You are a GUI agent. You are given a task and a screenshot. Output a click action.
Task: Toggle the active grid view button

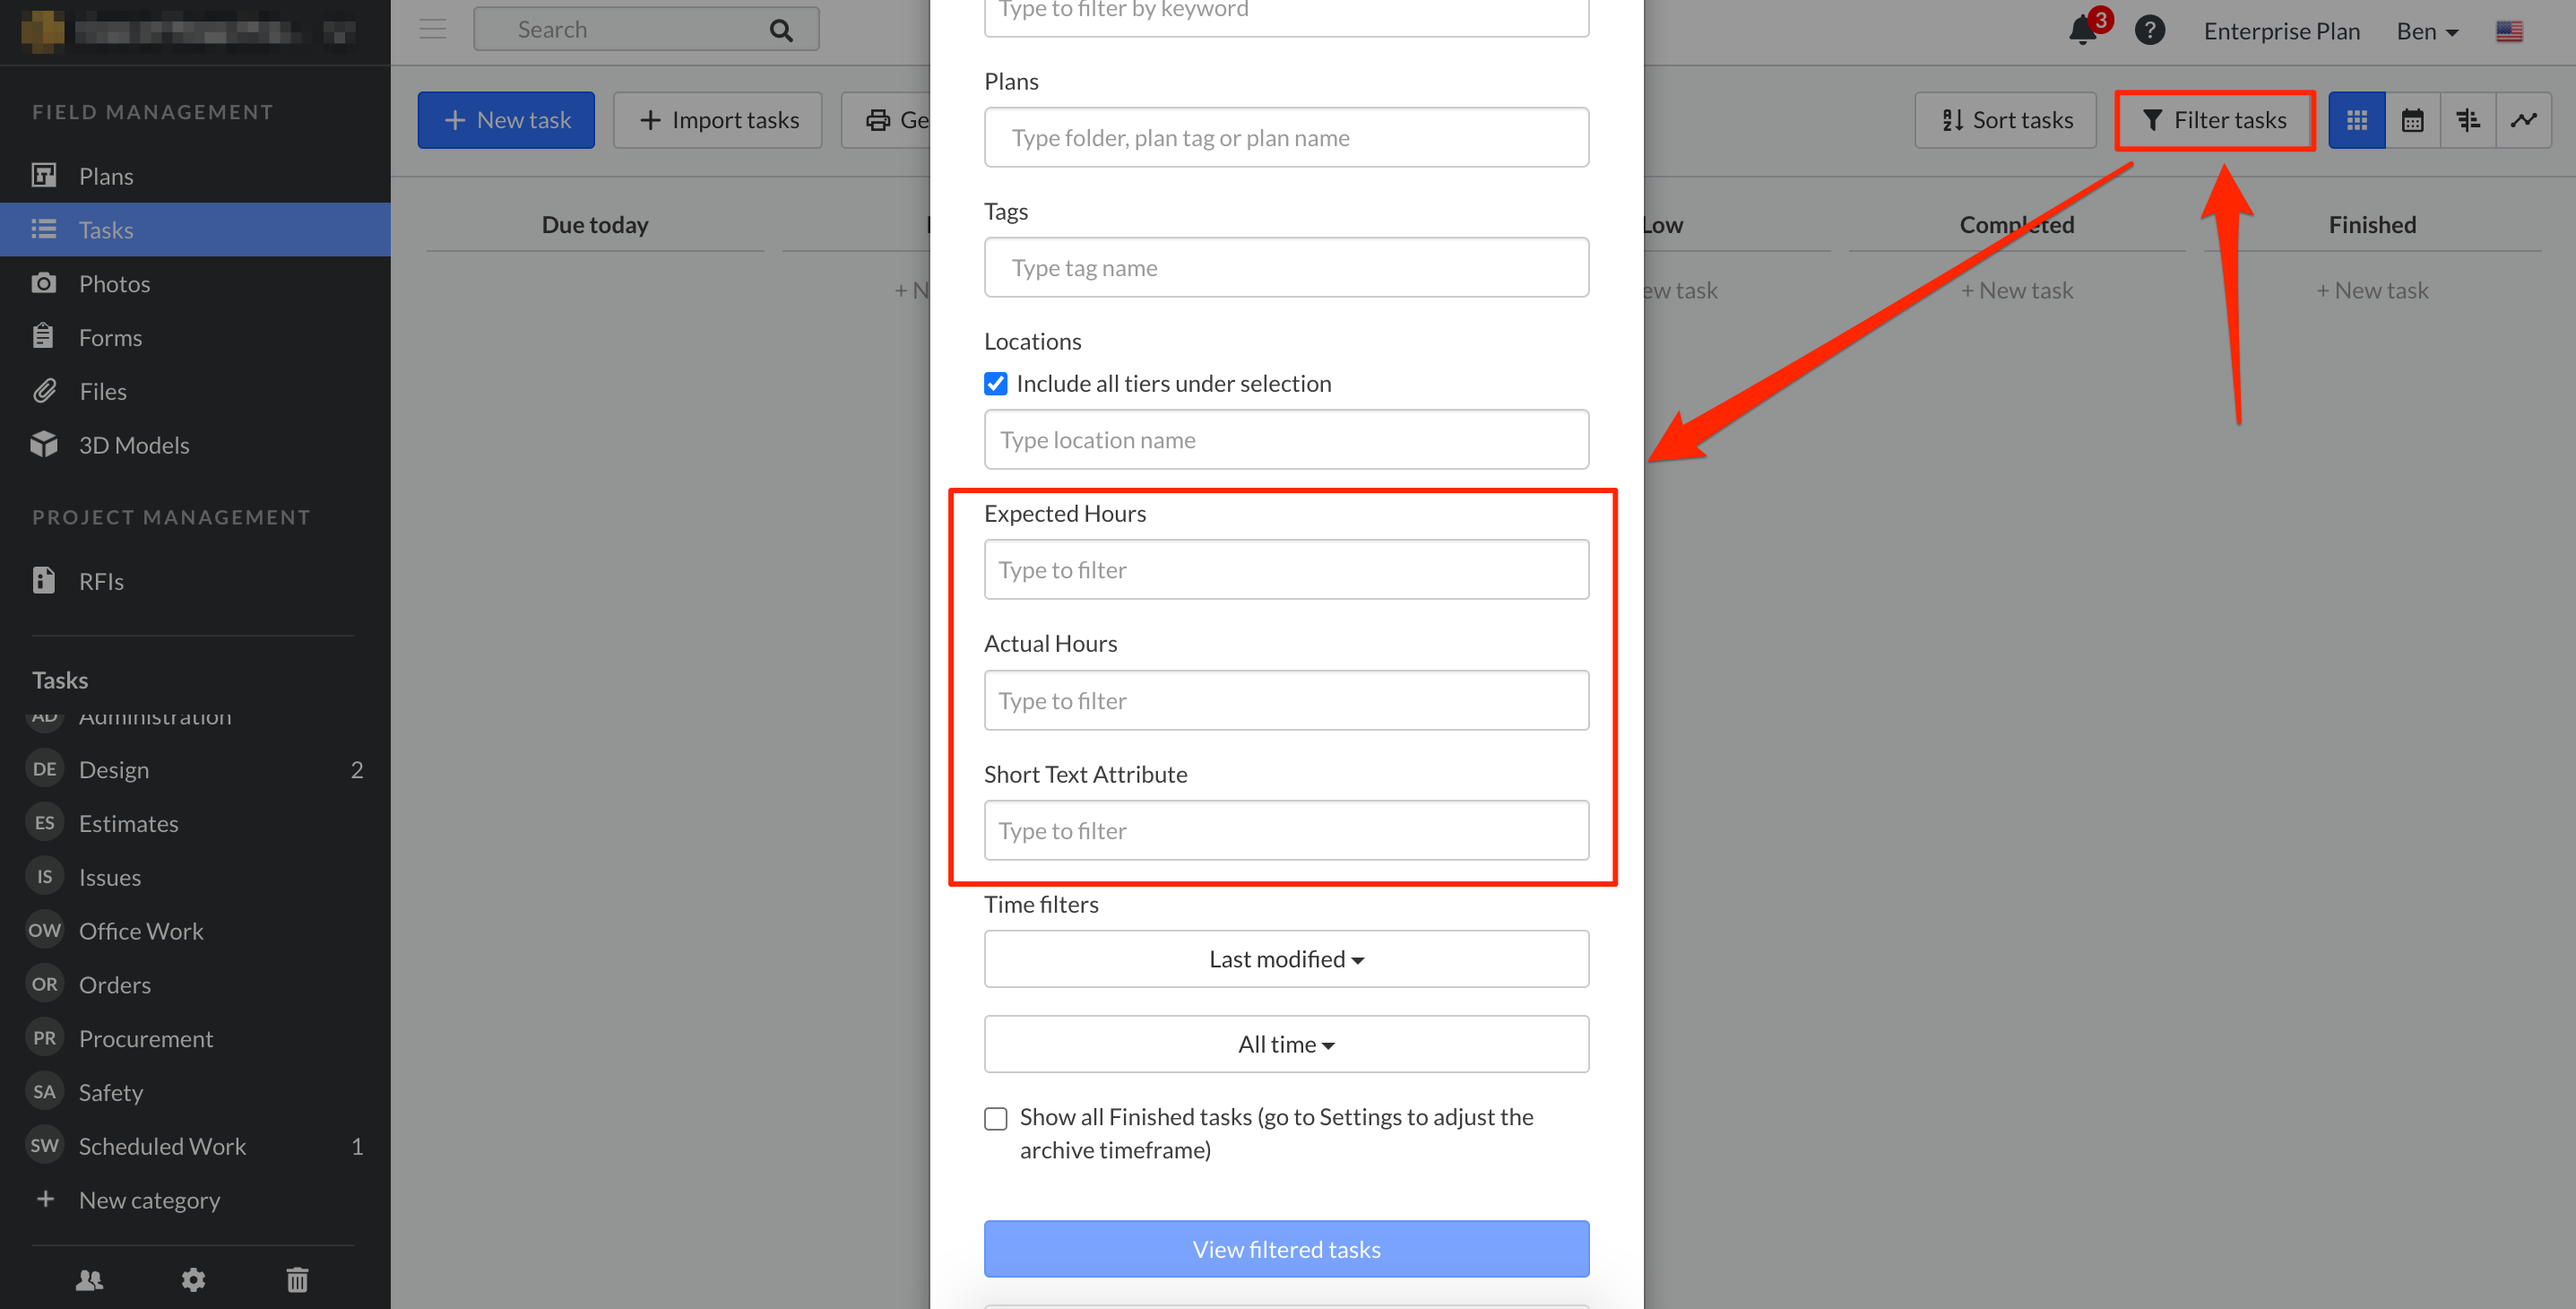[x=2356, y=119]
